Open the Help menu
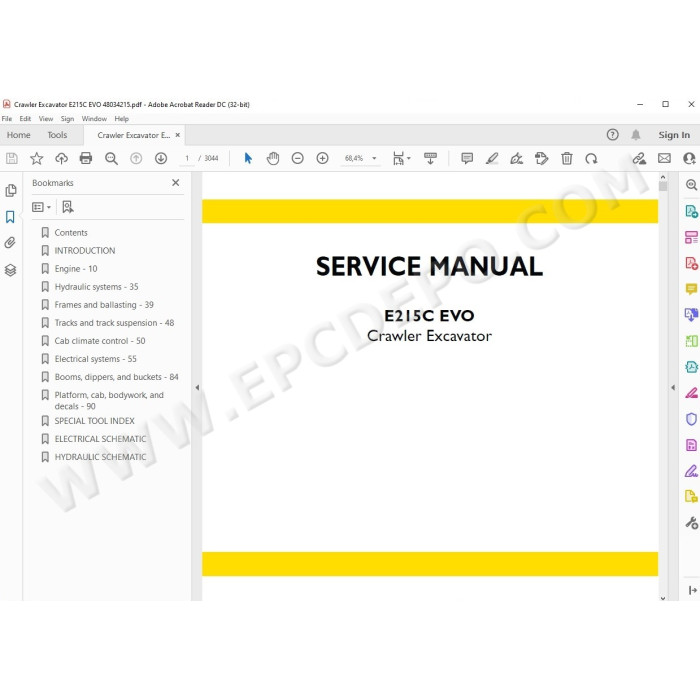 121,119
